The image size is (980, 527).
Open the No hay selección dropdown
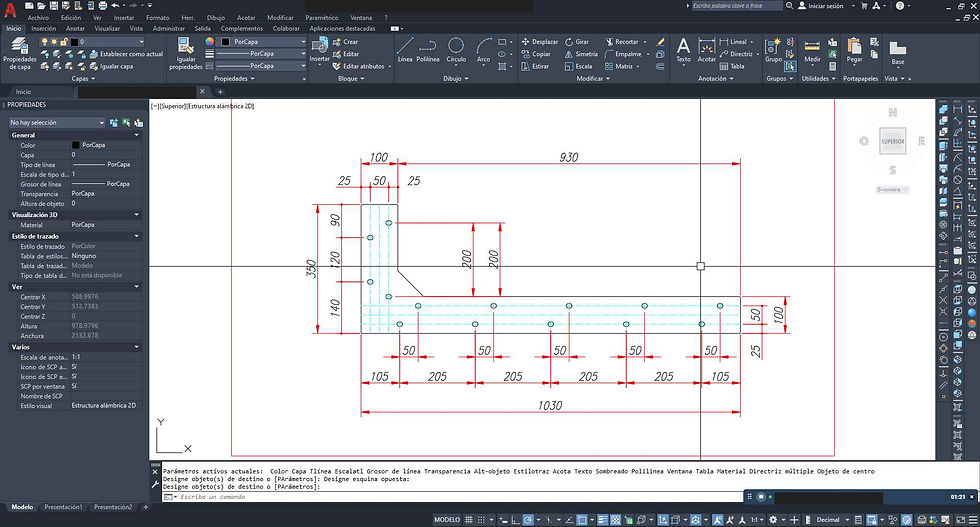(x=57, y=123)
